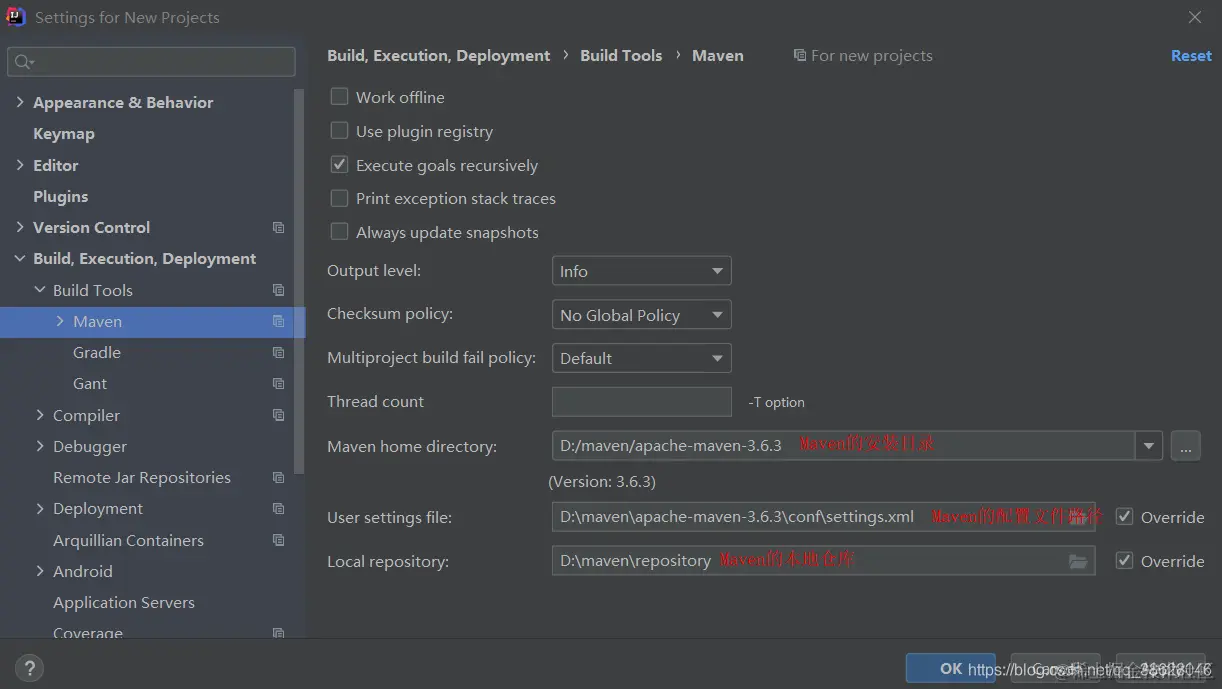Click project-level icon beside Version Control
This screenshot has width=1222, height=689.
click(x=278, y=228)
